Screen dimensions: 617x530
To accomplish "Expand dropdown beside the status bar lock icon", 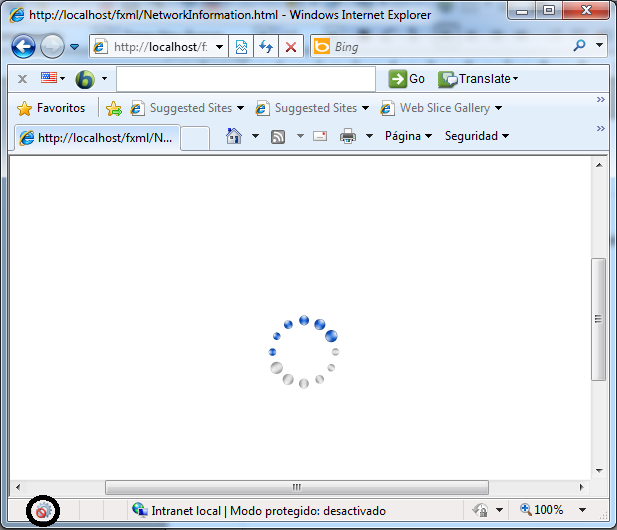I will pyautogui.click(x=499, y=510).
